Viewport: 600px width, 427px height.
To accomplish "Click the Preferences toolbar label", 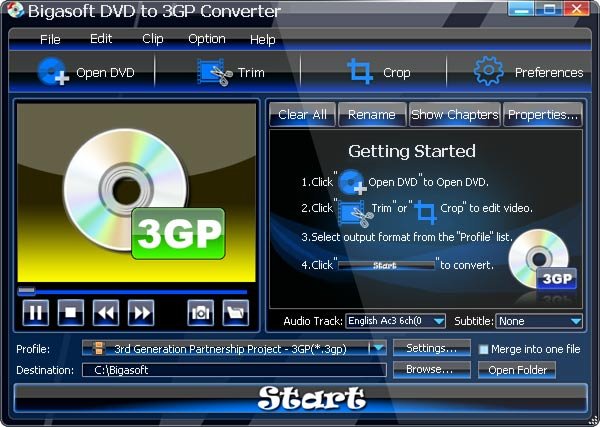I will (549, 72).
